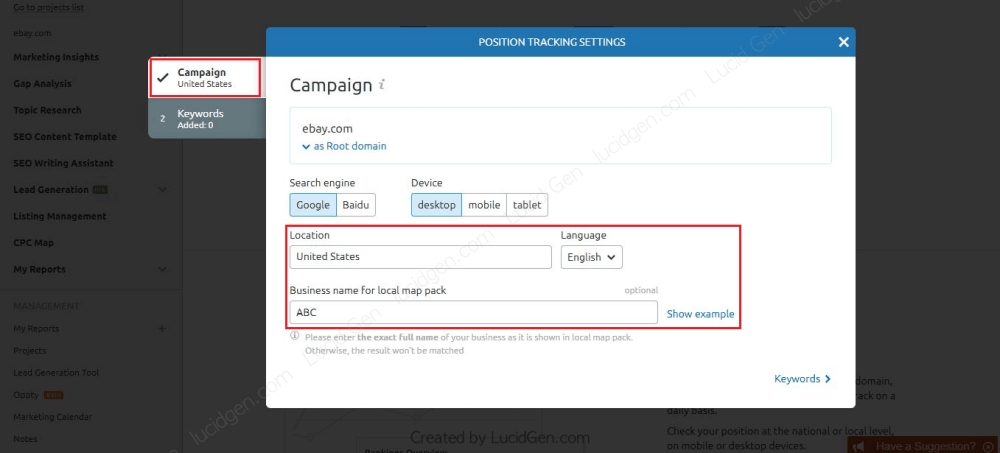Open the Language dropdown
The image size is (1000, 453).
[591, 257]
